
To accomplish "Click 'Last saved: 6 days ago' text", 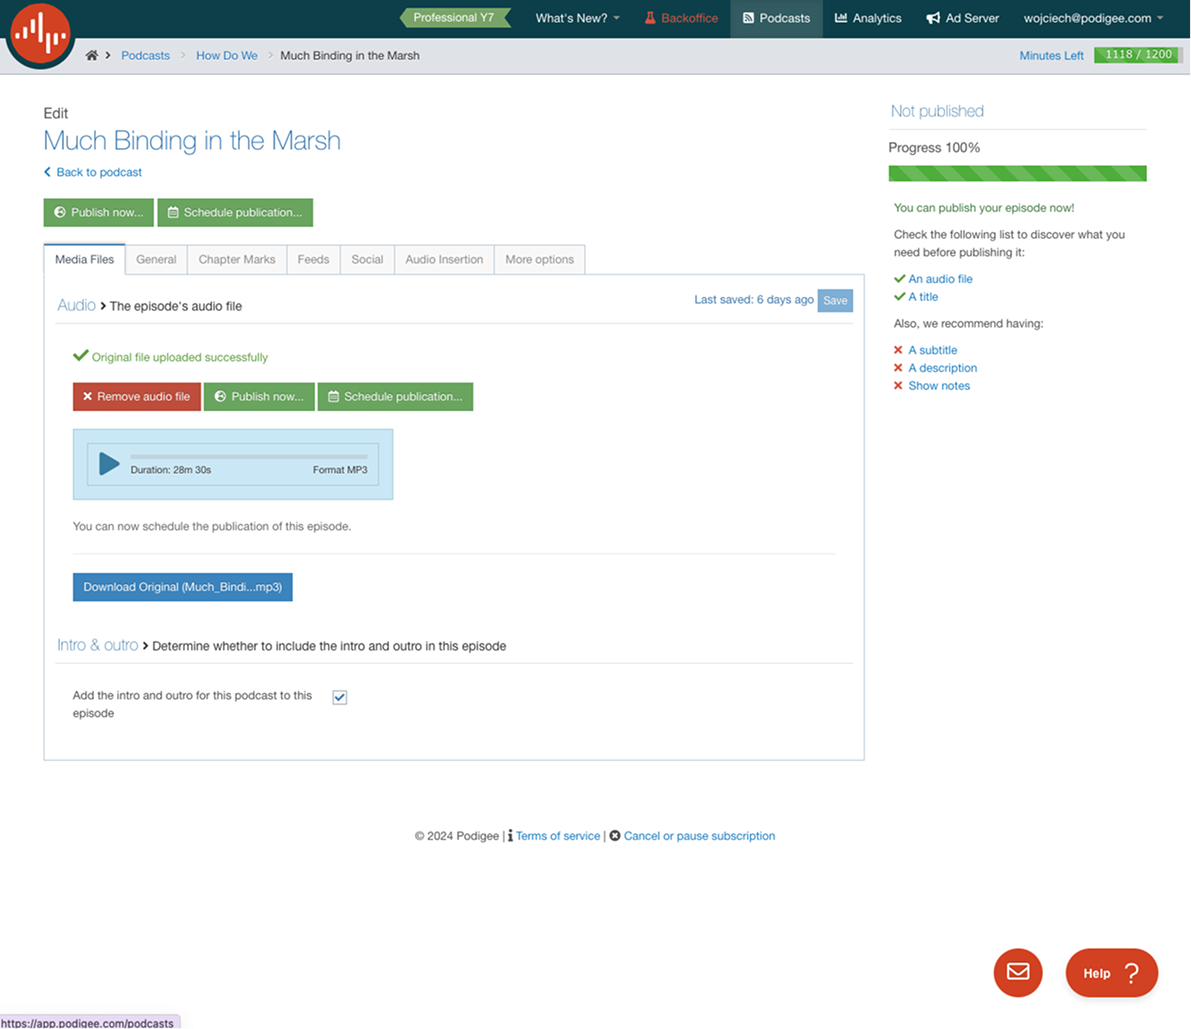I will (x=753, y=300).
